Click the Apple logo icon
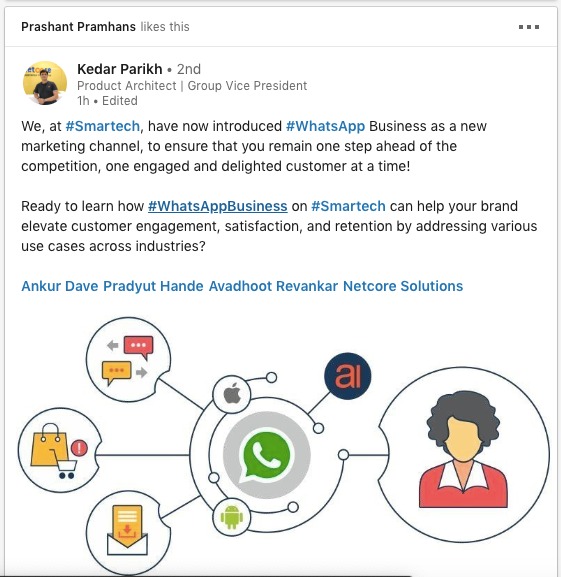 click(232, 394)
